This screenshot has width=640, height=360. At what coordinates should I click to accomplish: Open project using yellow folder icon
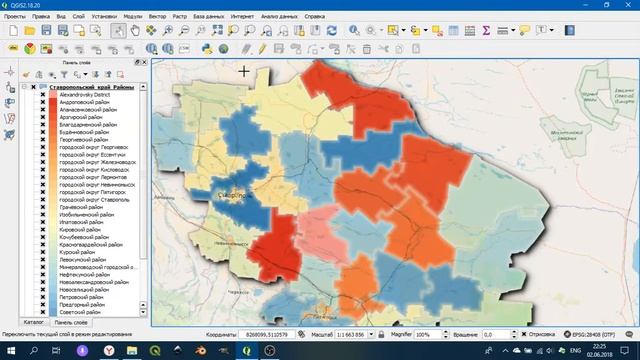click(x=30, y=31)
